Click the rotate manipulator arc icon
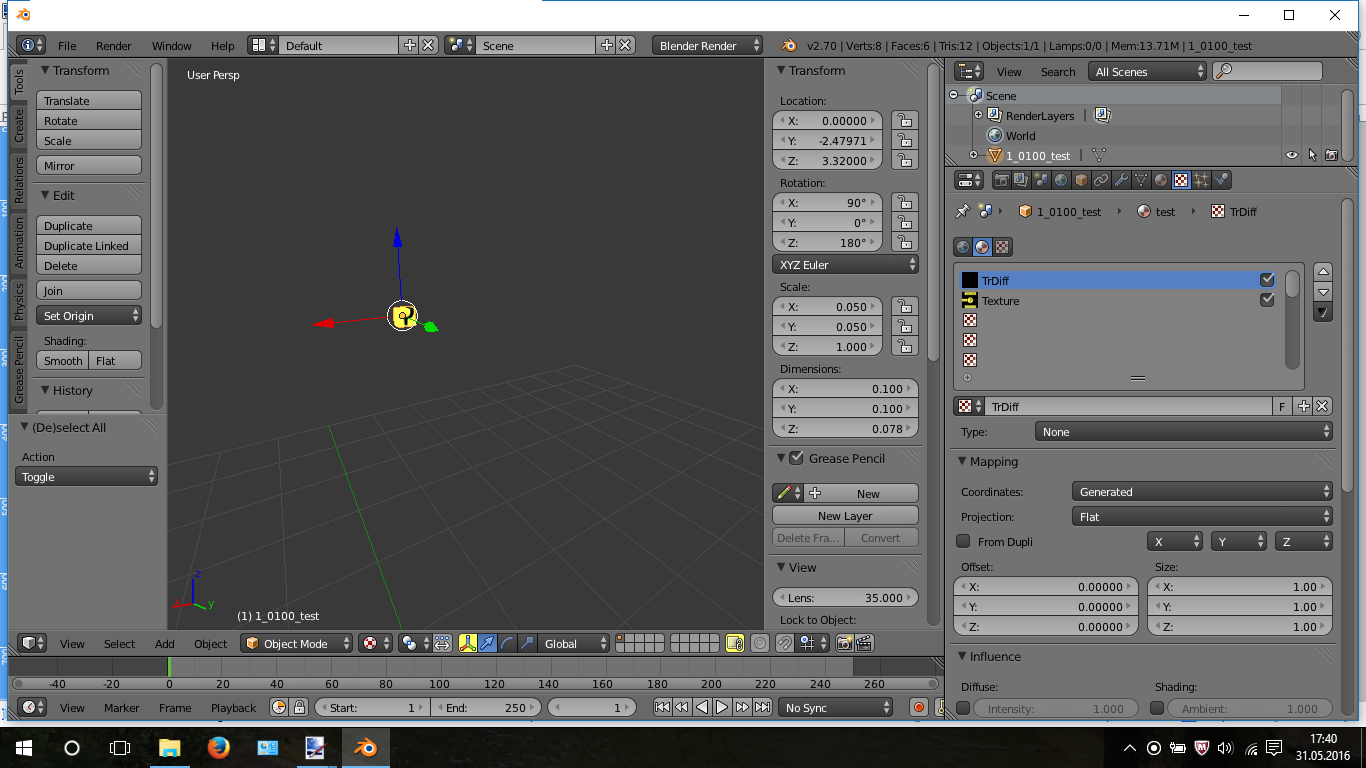The width and height of the screenshot is (1366, 768). click(507, 644)
